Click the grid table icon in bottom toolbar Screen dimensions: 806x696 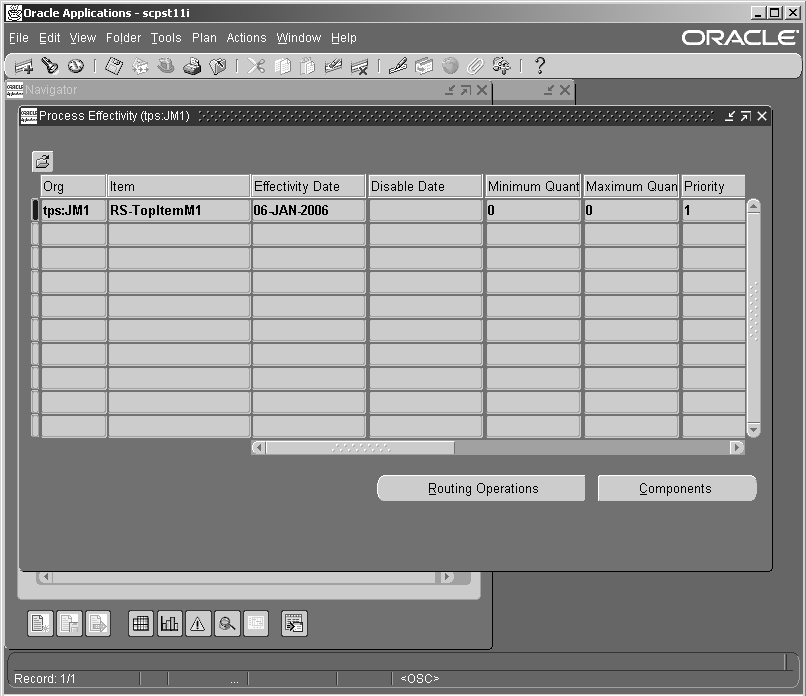click(x=141, y=624)
